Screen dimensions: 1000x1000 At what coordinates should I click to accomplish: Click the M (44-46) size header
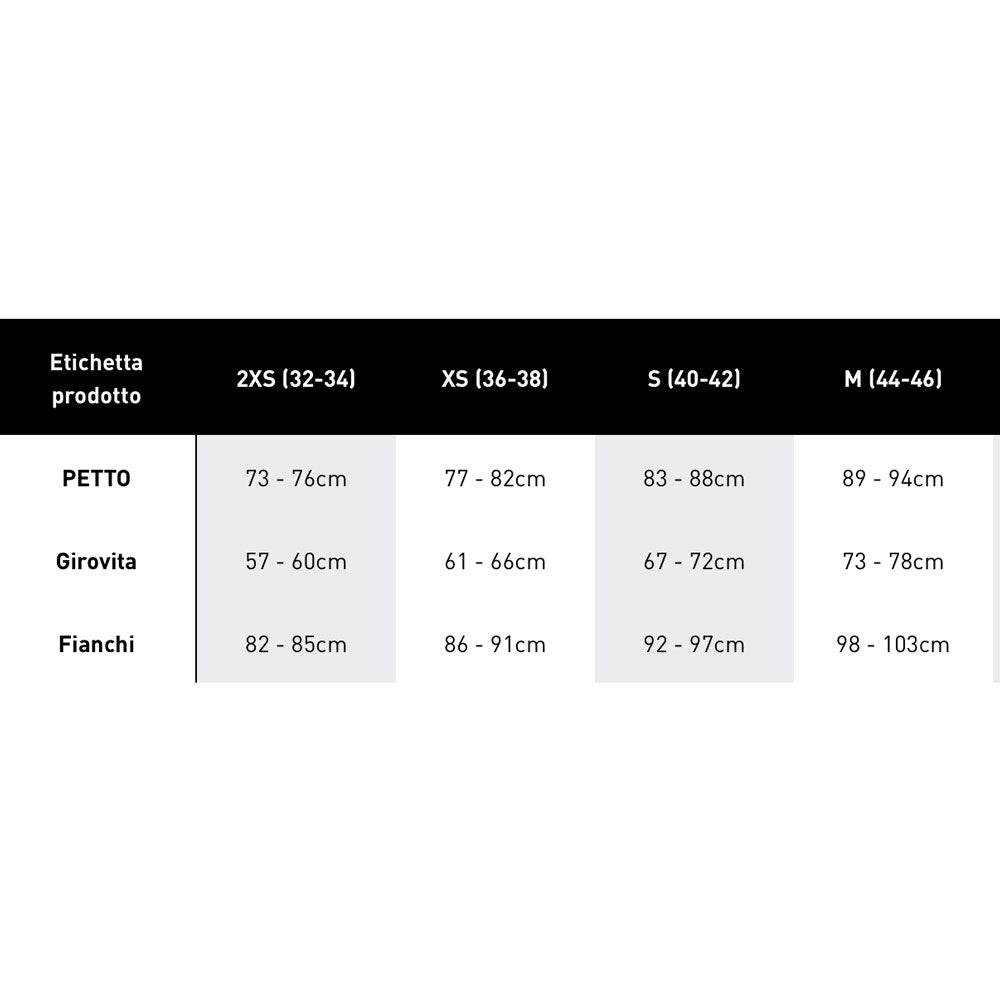(x=893, y=379)
